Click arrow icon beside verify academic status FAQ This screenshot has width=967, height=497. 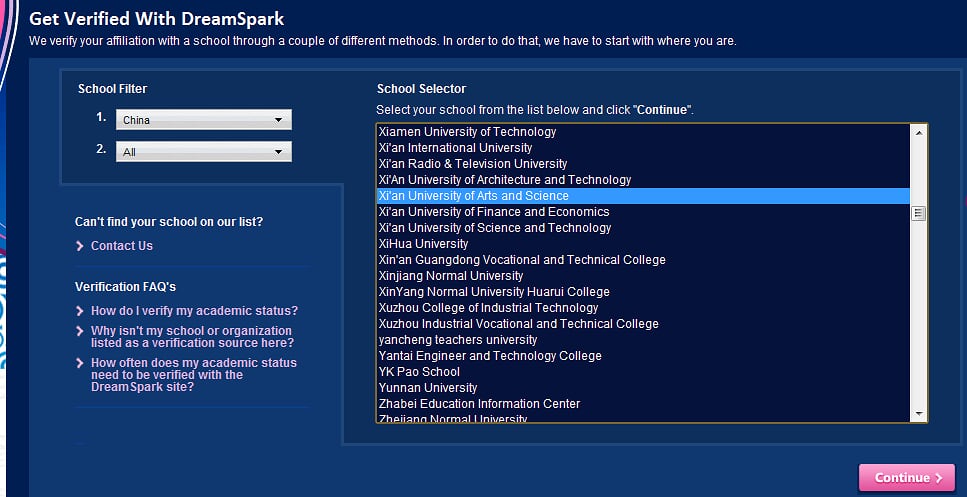click(80, 310)
